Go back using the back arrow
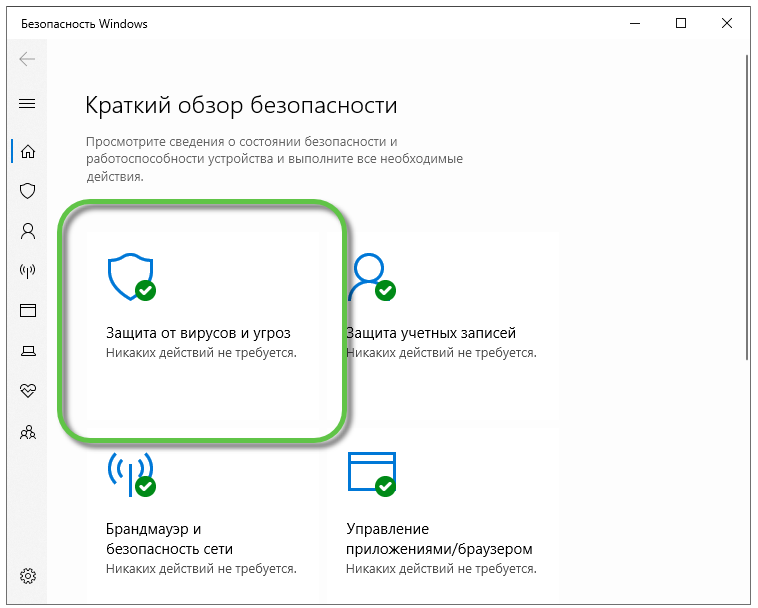Screen dimensions: 758x608 [x=27, y=59]
